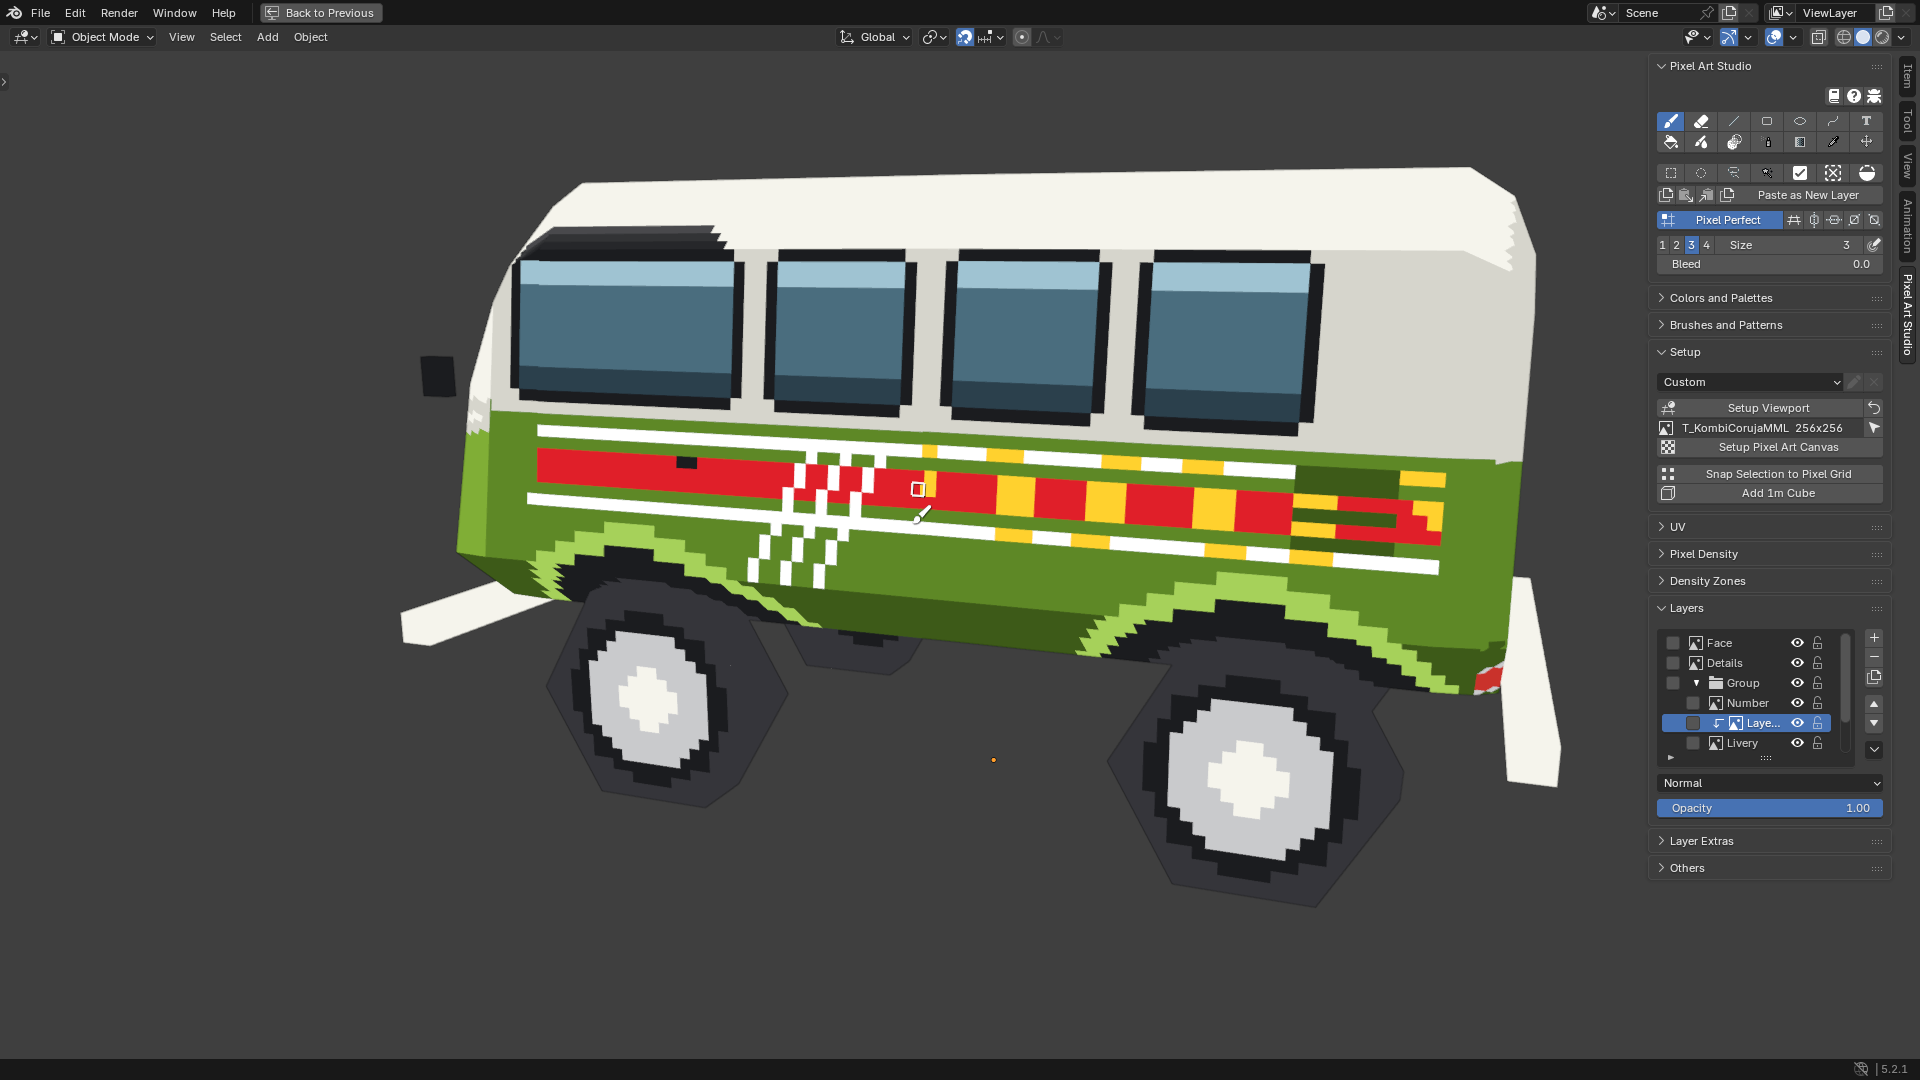Screen dimensions: 1920x1080
Task: Select the Rectangle shape tool
Action: click(1767, 121)
